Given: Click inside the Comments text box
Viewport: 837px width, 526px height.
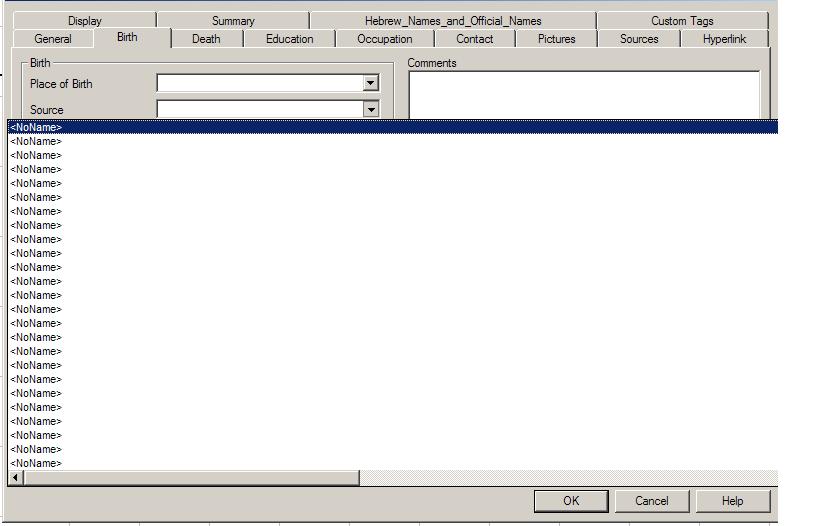Looking at the screenshot, I should (x=583, y=94).
